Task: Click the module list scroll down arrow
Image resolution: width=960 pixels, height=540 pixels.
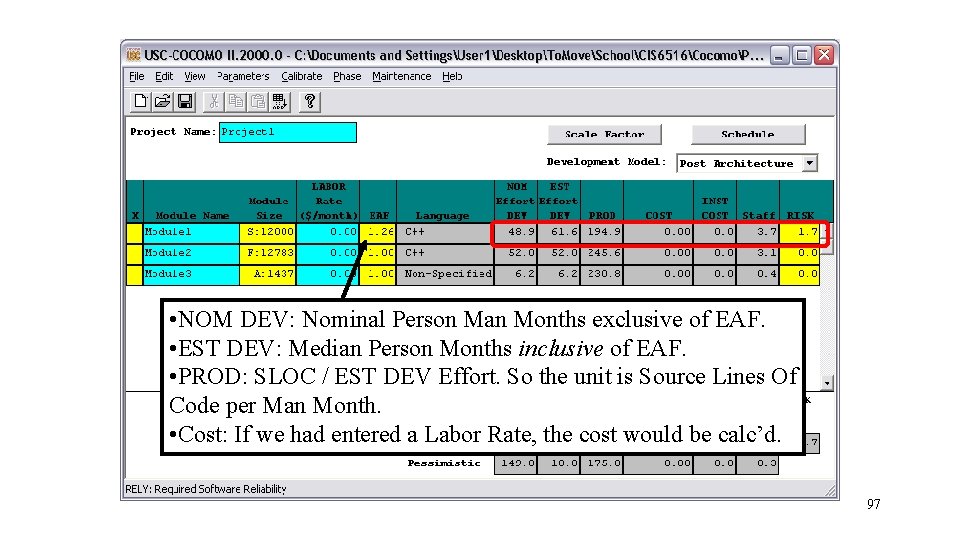Action: pyautogui.click(x=827, y=383)
